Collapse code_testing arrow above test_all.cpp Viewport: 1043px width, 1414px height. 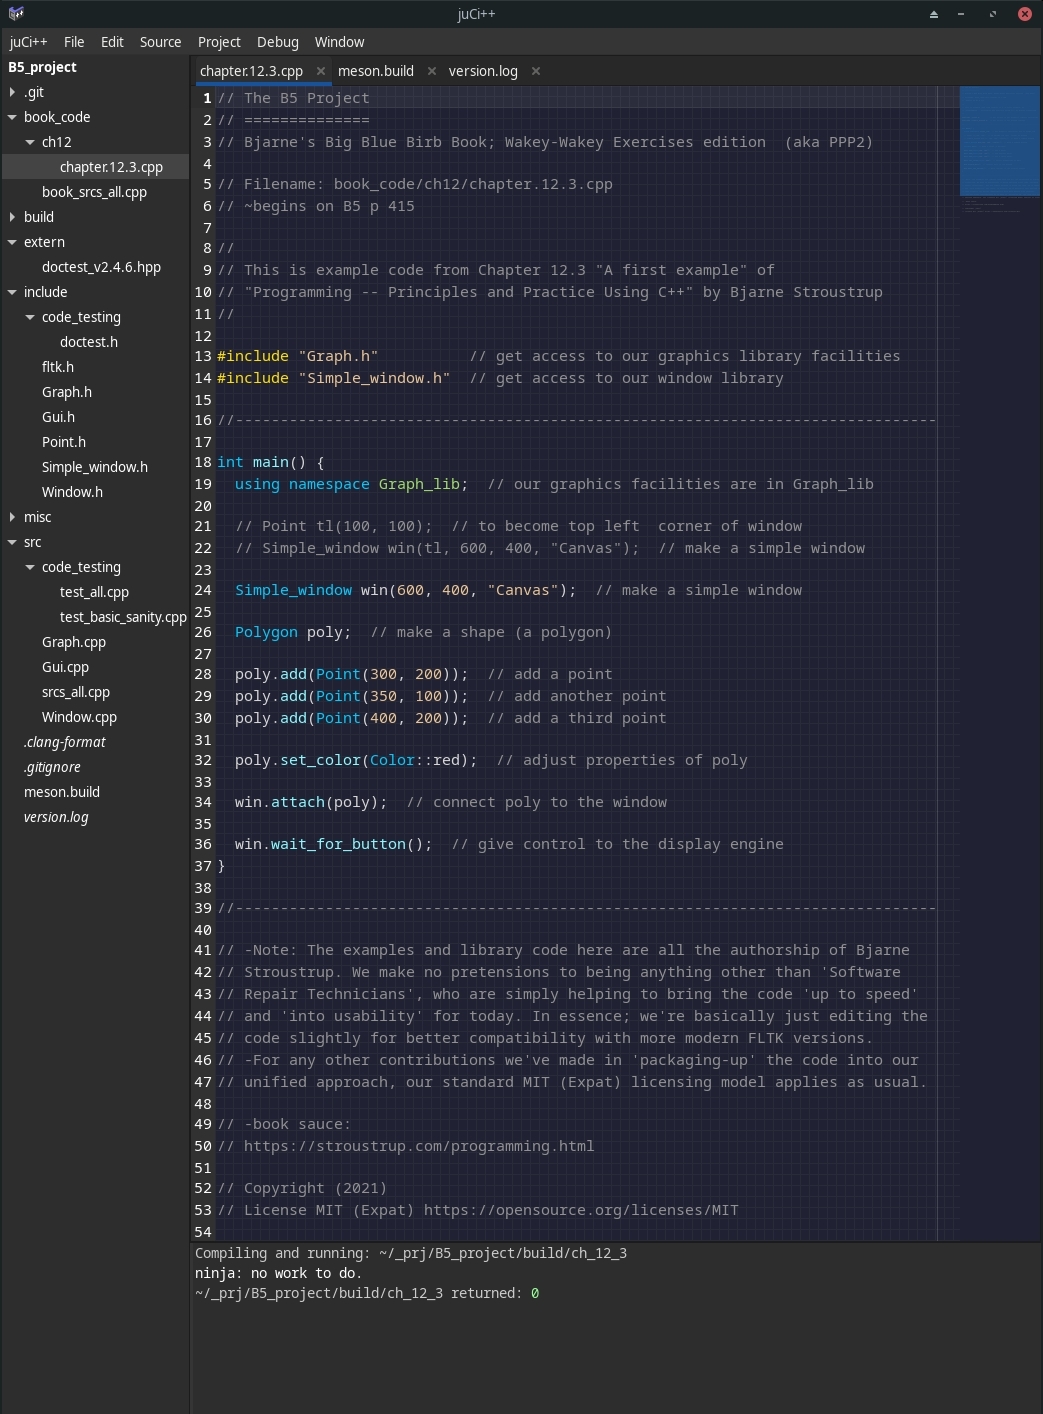(30, 567)
